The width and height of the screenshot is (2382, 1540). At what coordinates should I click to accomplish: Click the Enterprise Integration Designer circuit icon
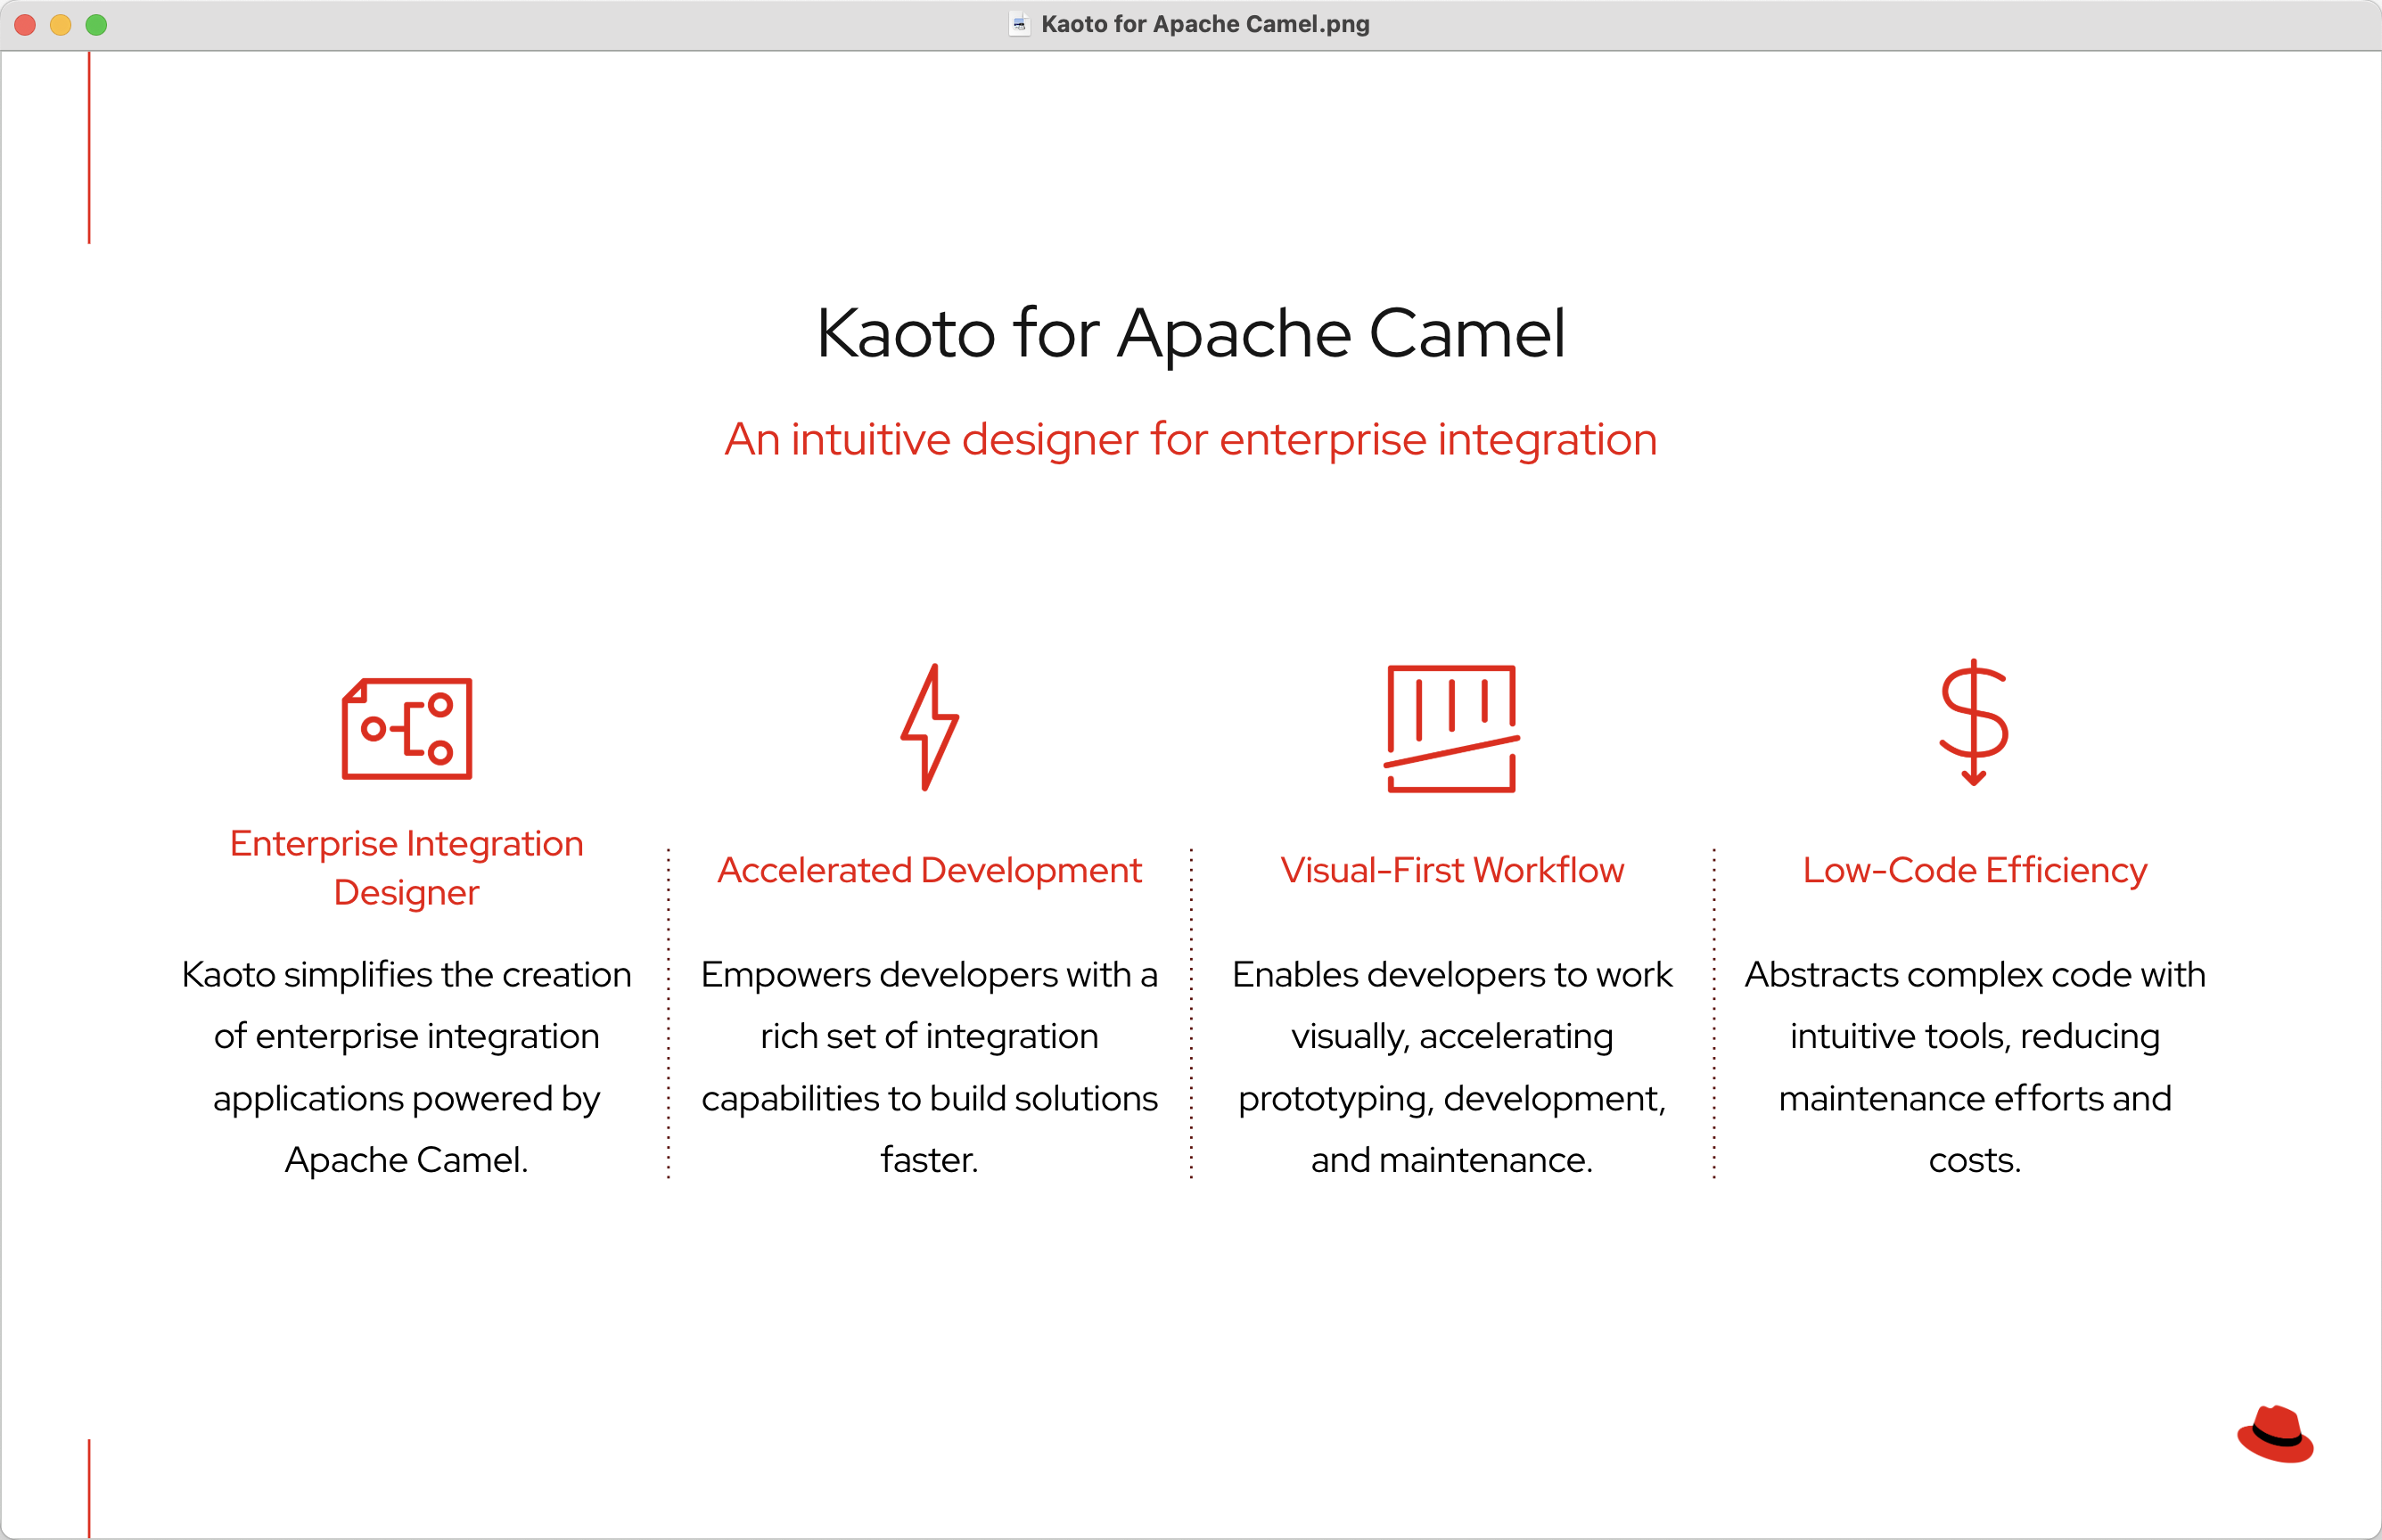pyautogui.click(x=406, y=729)
